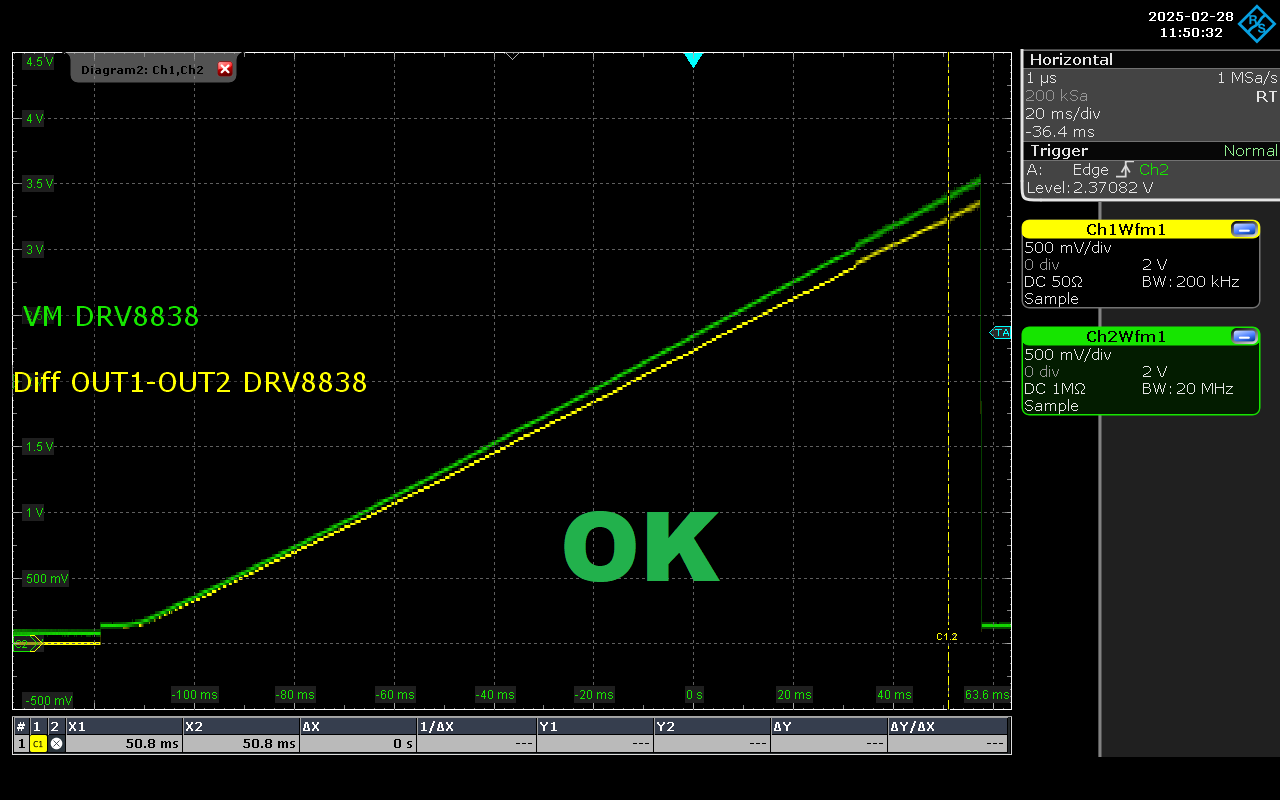Click Ch2Wfm1's 2 V offset value
The width and height of the screenshot is (1280, 800).
(1154, 372)
